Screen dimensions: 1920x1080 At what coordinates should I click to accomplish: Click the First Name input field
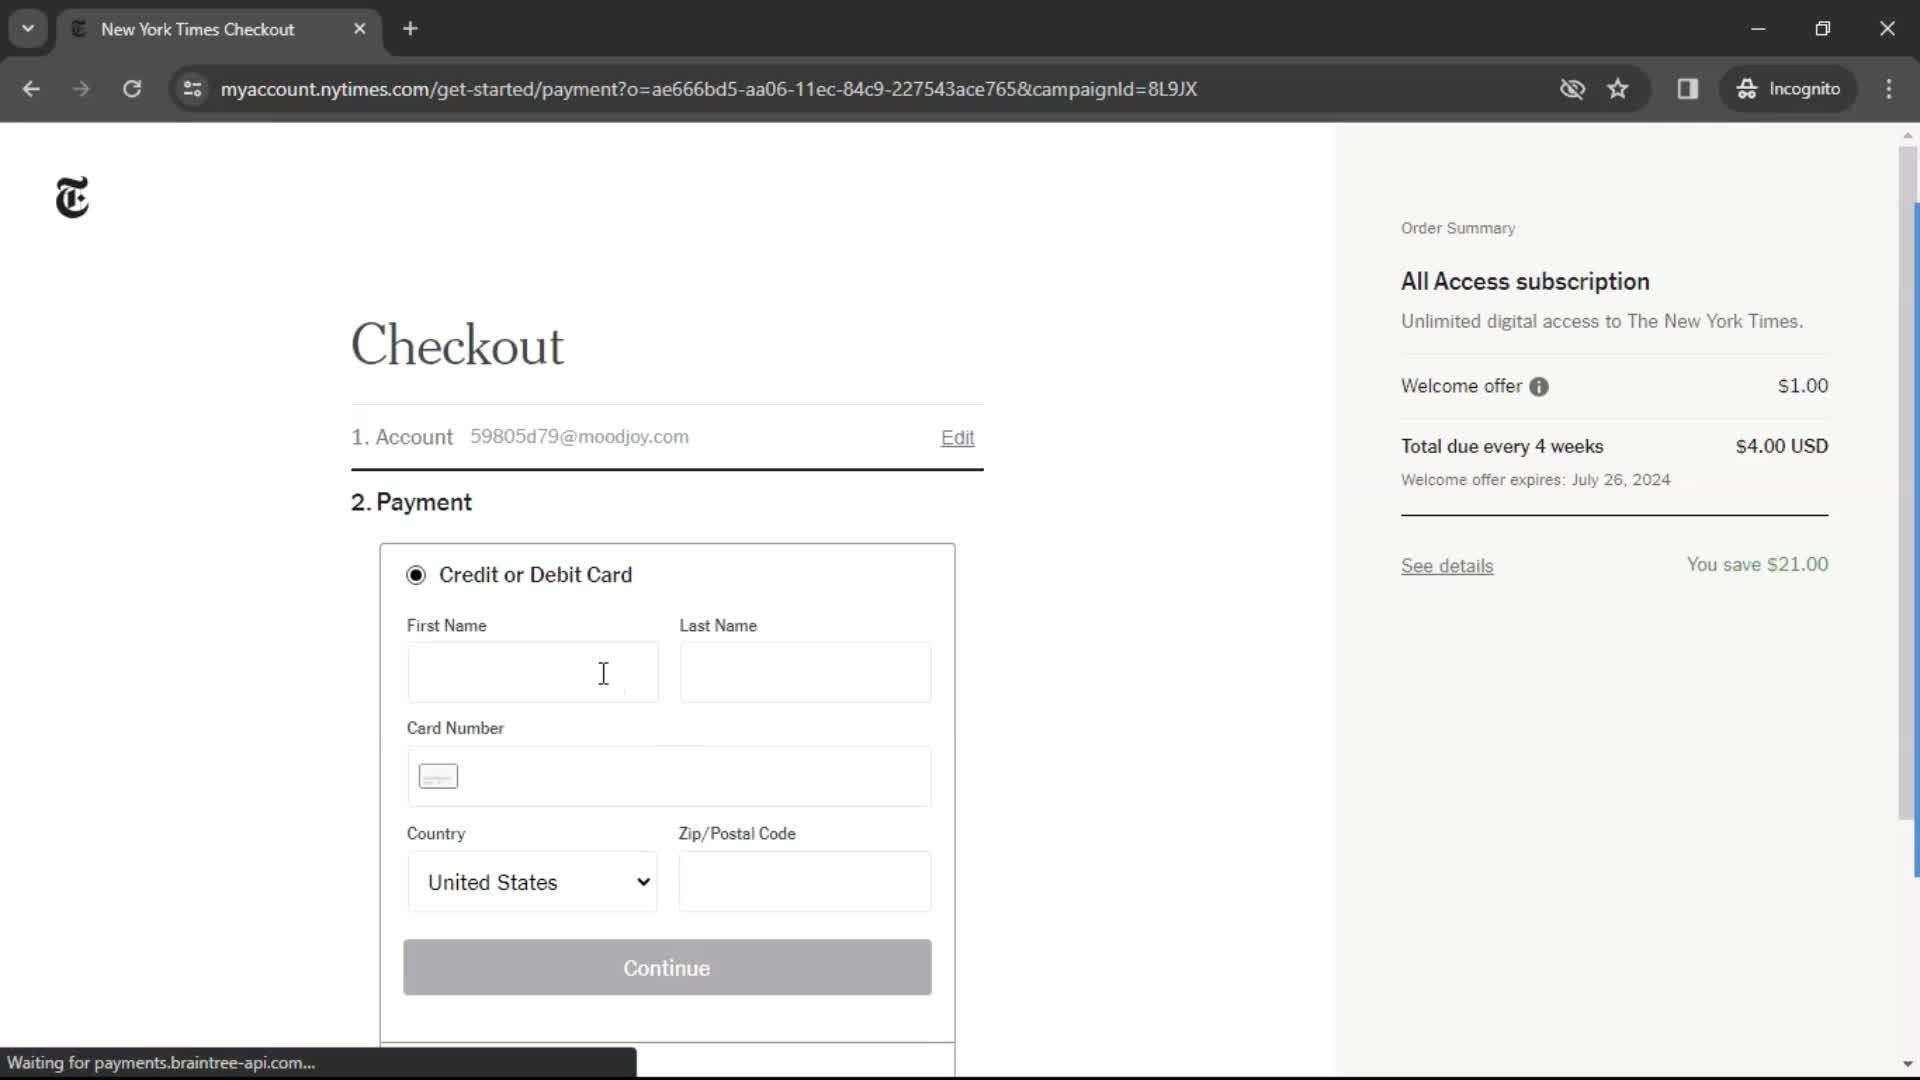pos(533,672)
